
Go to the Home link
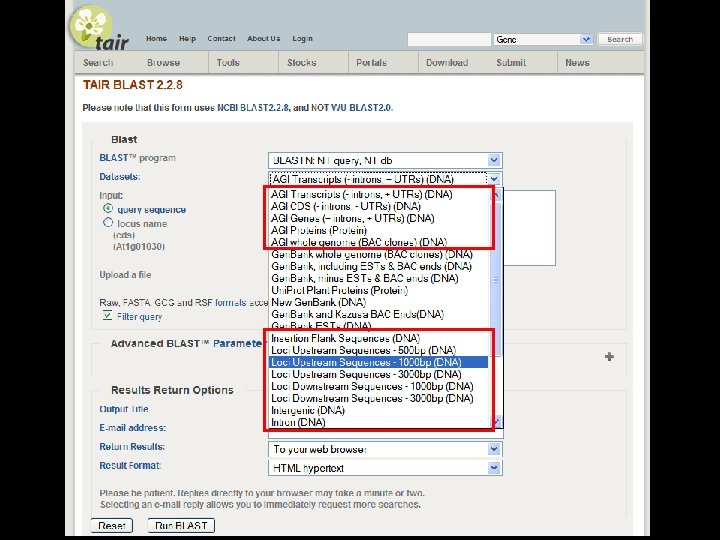[156, 39]
